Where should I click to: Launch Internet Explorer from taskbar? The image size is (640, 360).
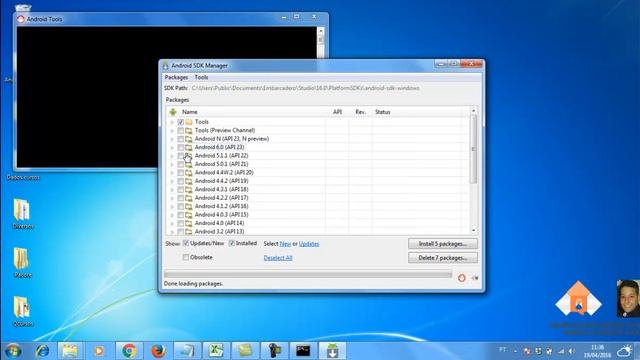tap(42, 351)
